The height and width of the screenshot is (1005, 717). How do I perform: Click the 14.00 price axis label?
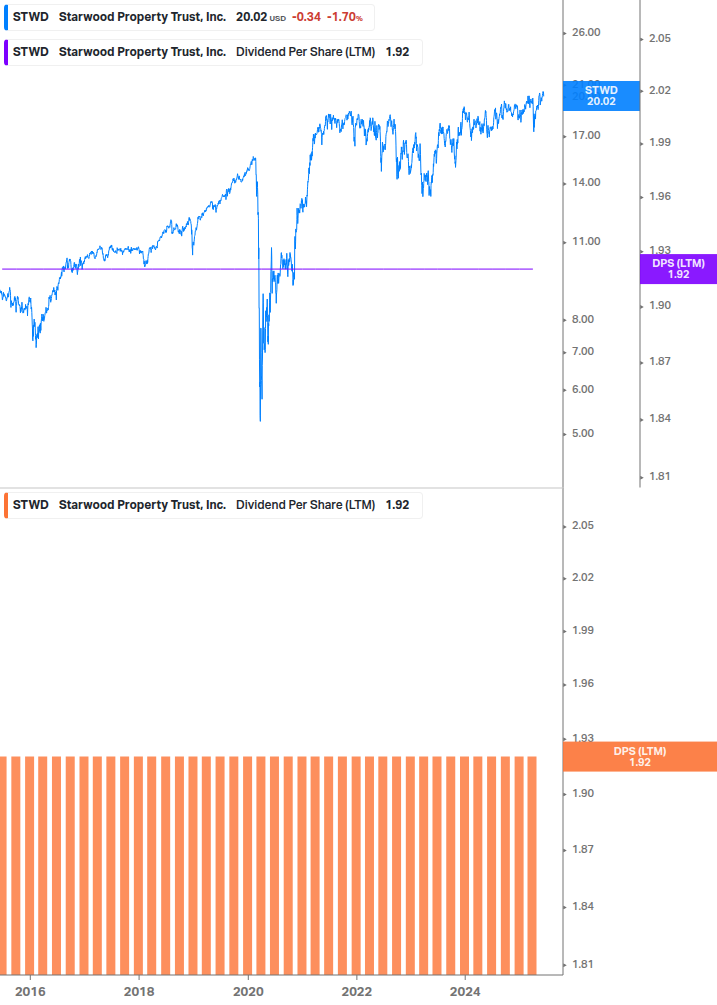coord(586,183)
